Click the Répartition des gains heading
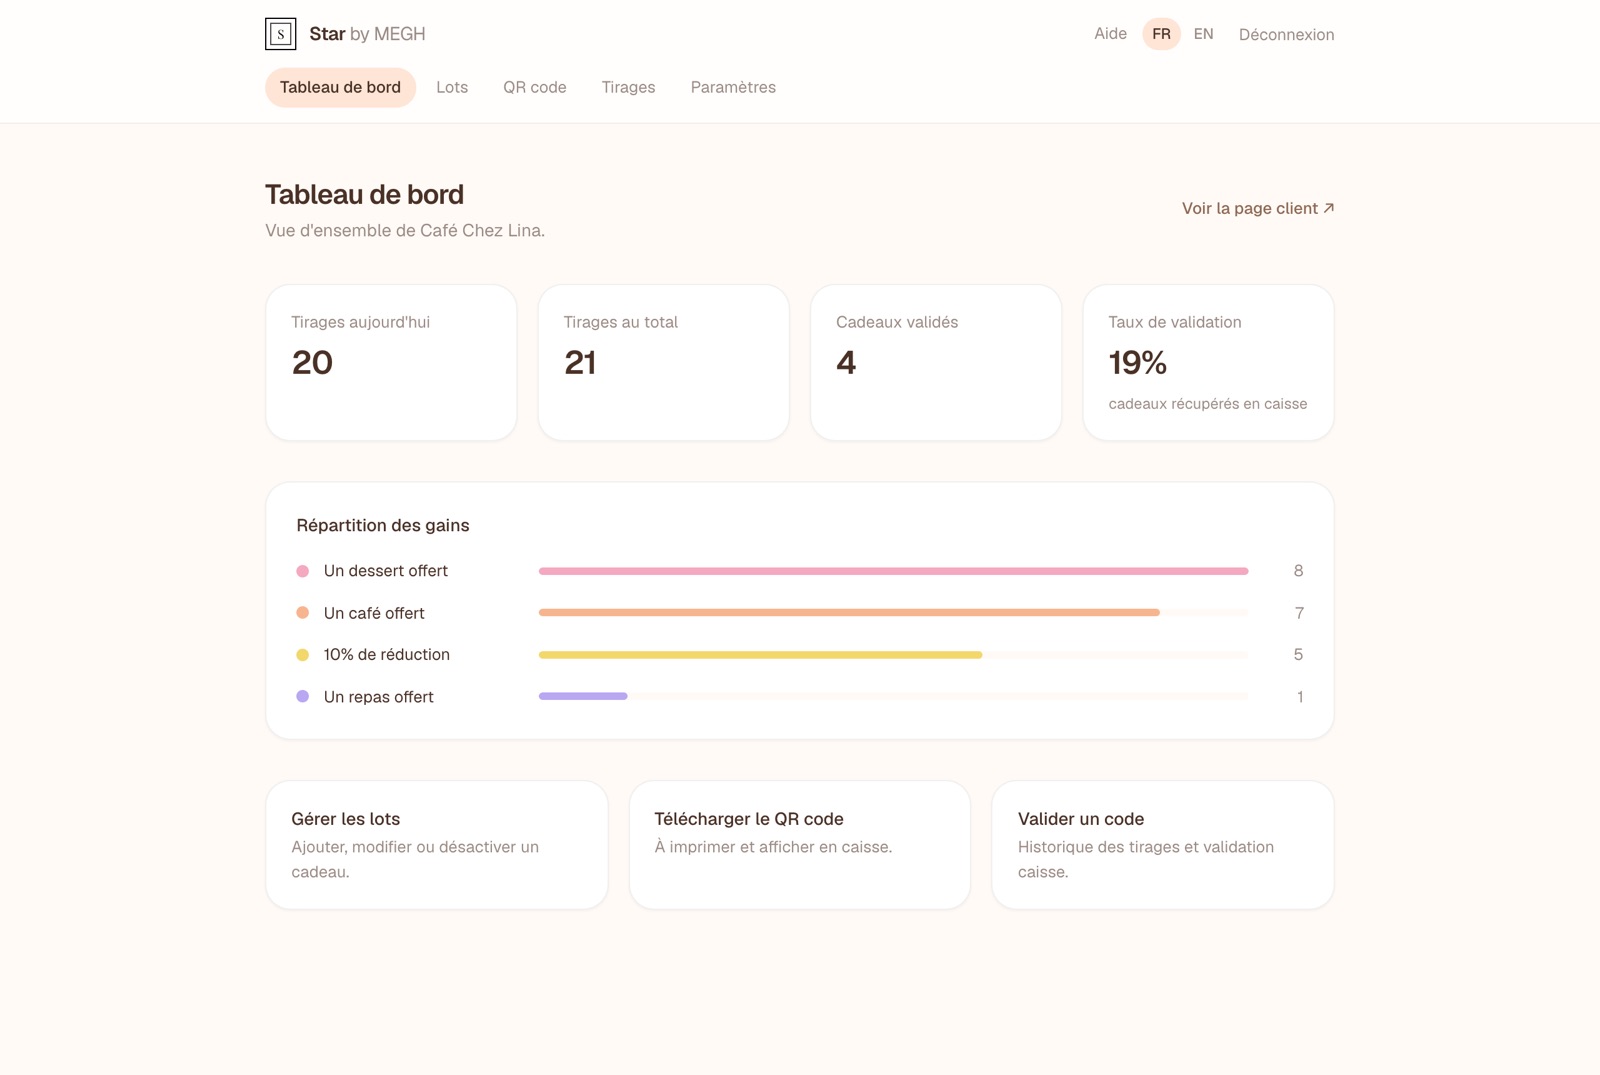Viewport: 1600px width, 1075px height. 383,525
